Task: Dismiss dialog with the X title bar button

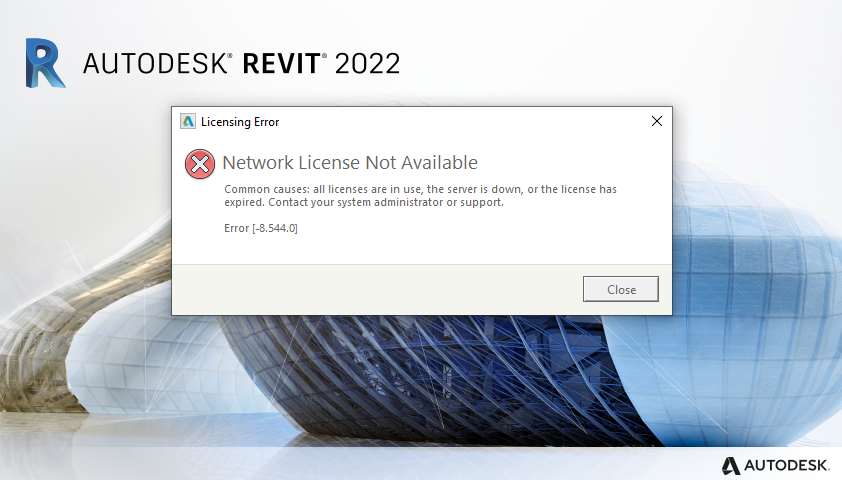Action: pos(656,121)
